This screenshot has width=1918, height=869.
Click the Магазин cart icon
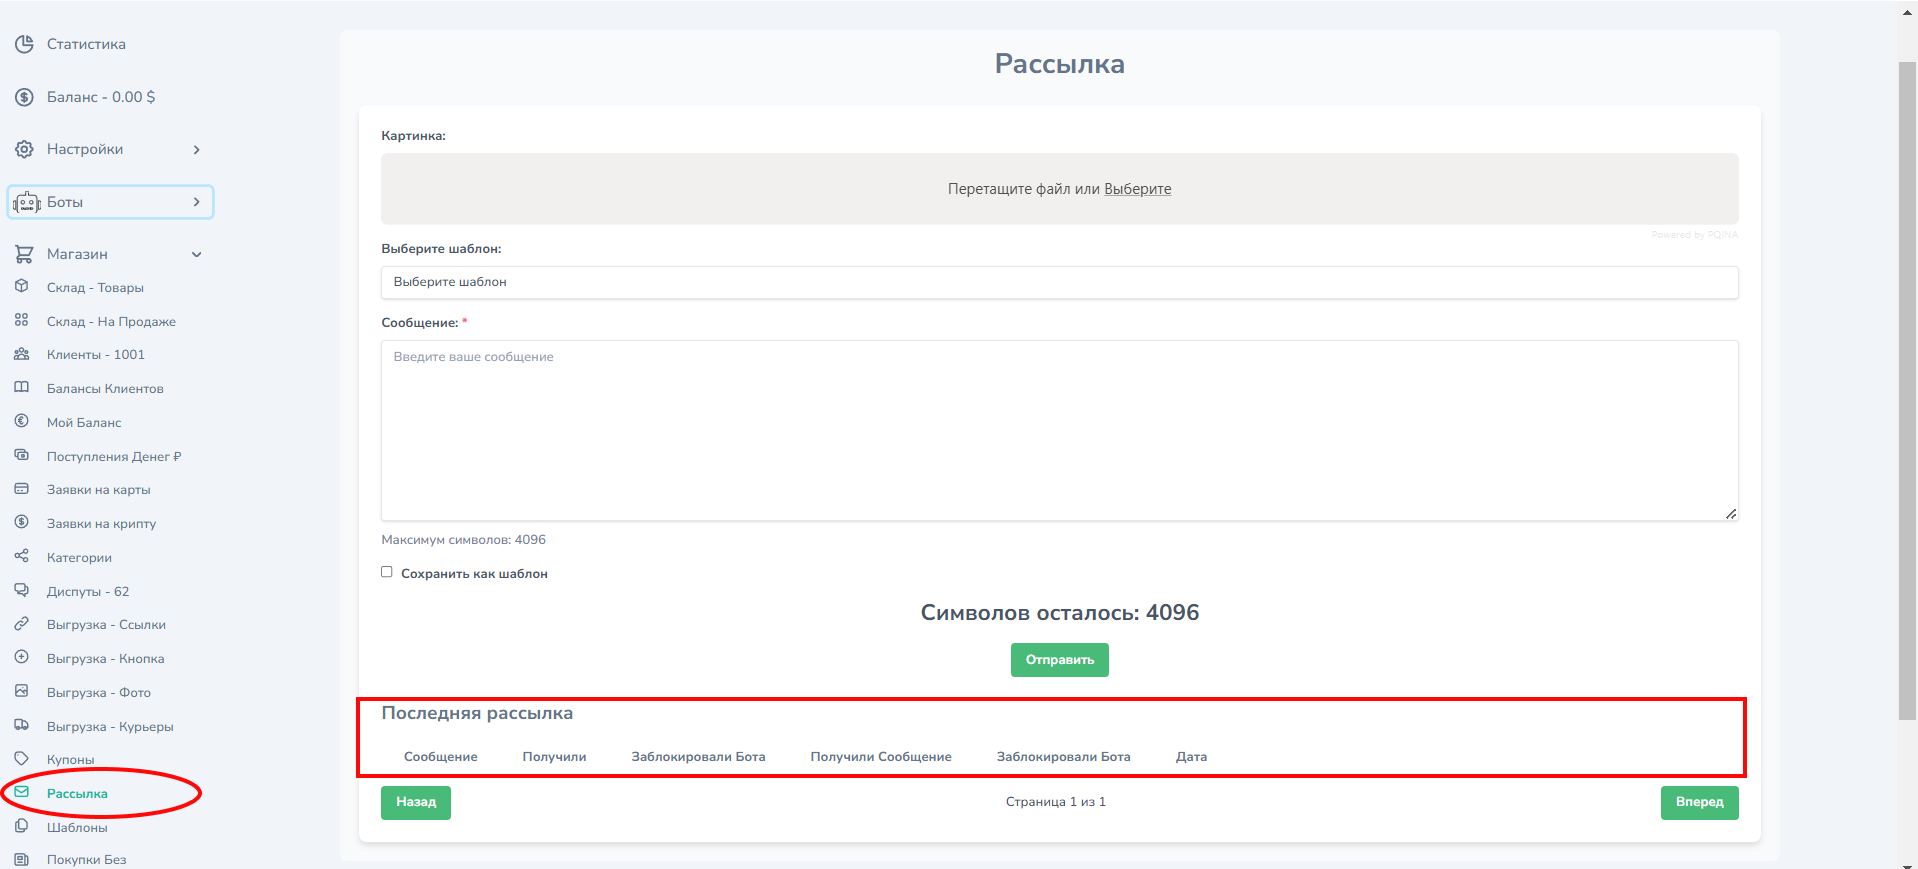(x=24, y=254)
